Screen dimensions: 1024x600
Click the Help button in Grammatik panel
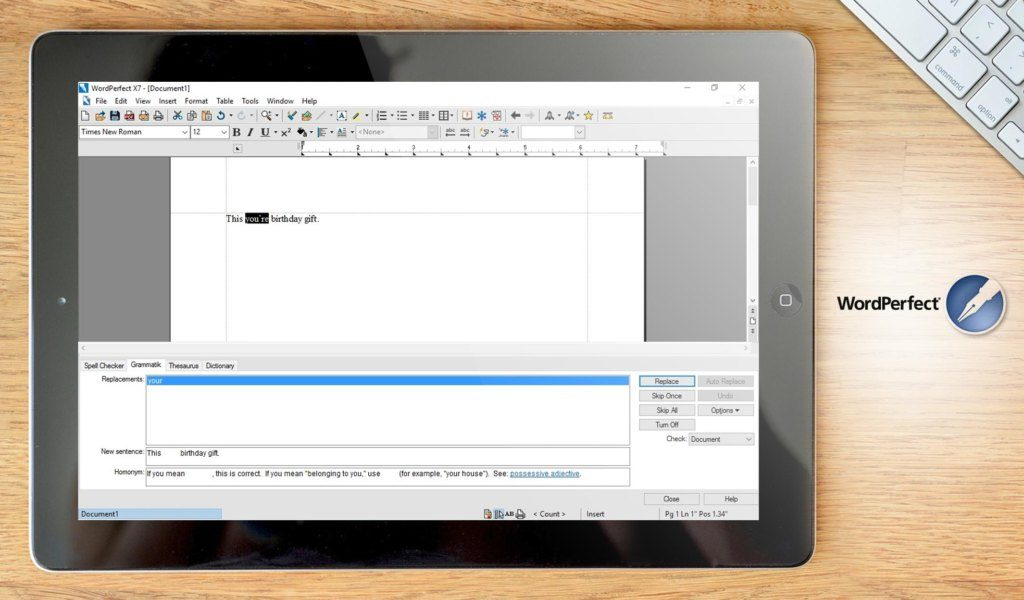tap(731, 499)
